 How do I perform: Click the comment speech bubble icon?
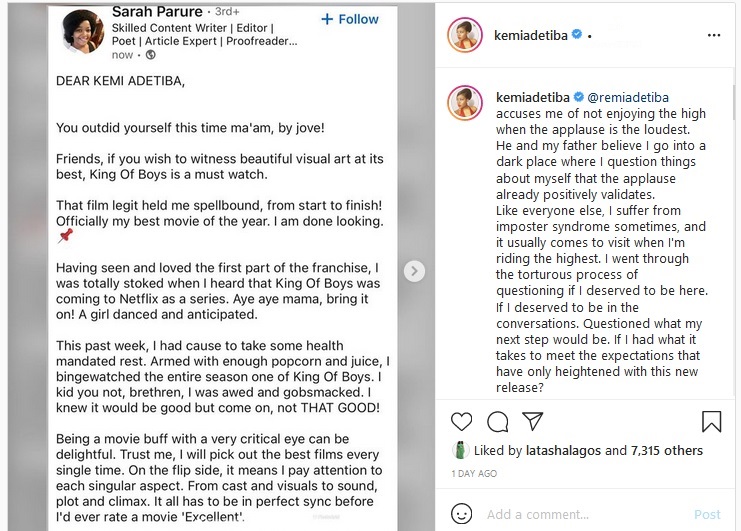(497, 421)
